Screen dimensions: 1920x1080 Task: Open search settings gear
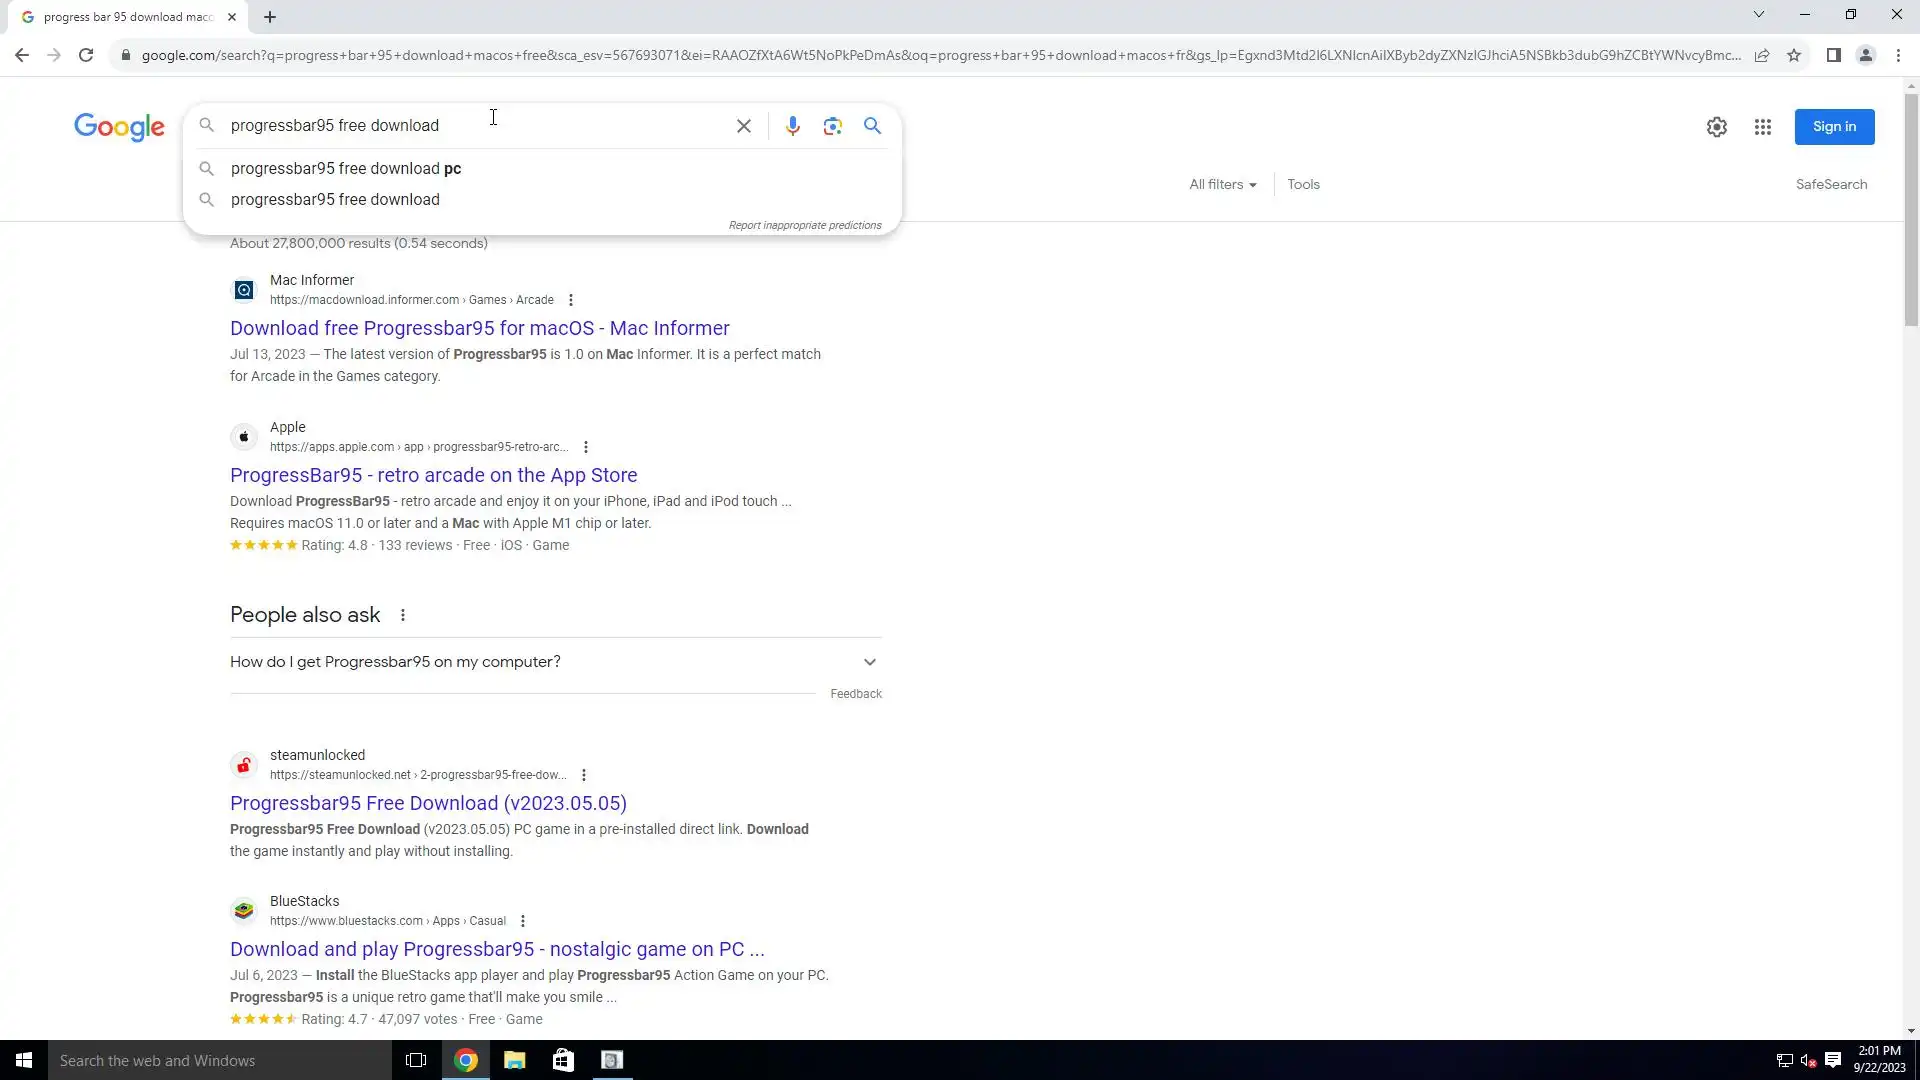pyautogui.click(x=1716, y=127)
